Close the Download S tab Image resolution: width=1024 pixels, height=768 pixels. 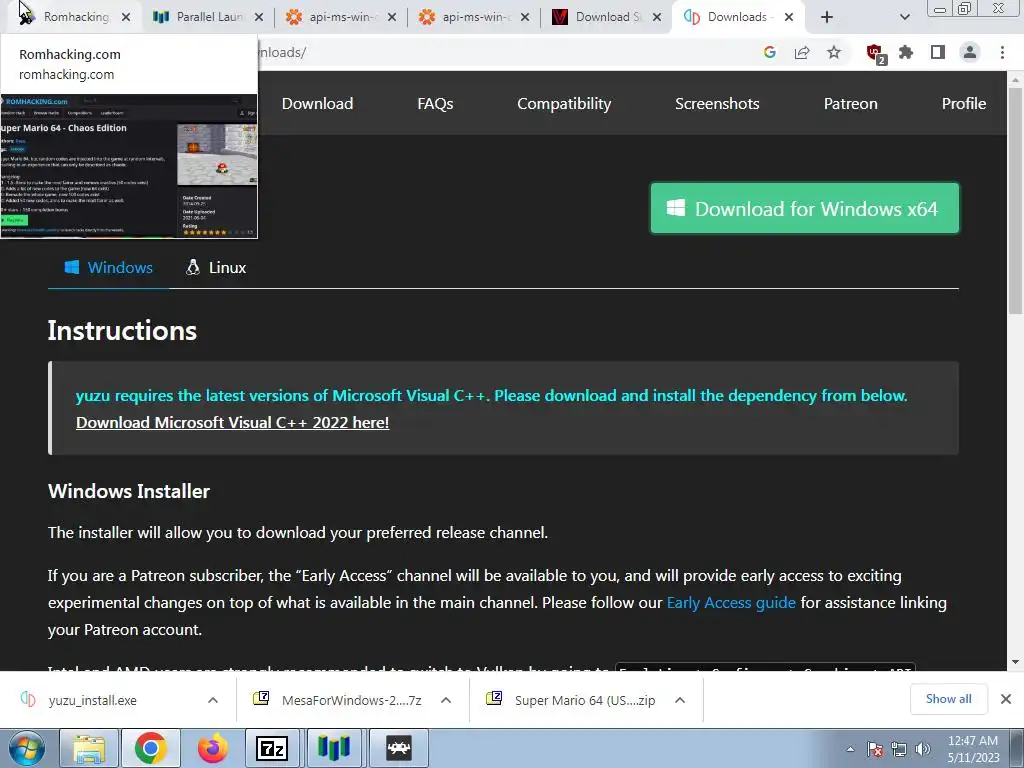pos(658,17)
